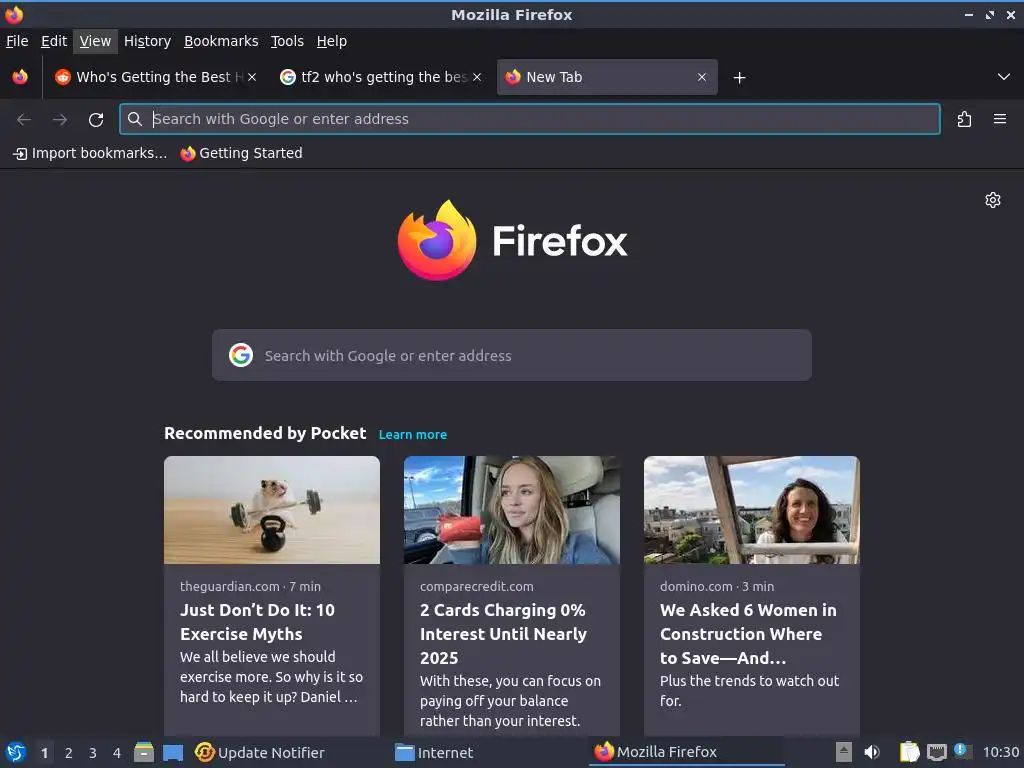
Task: Click 'Recommended by Pocket' heading
Action: (x=265, y=433)
